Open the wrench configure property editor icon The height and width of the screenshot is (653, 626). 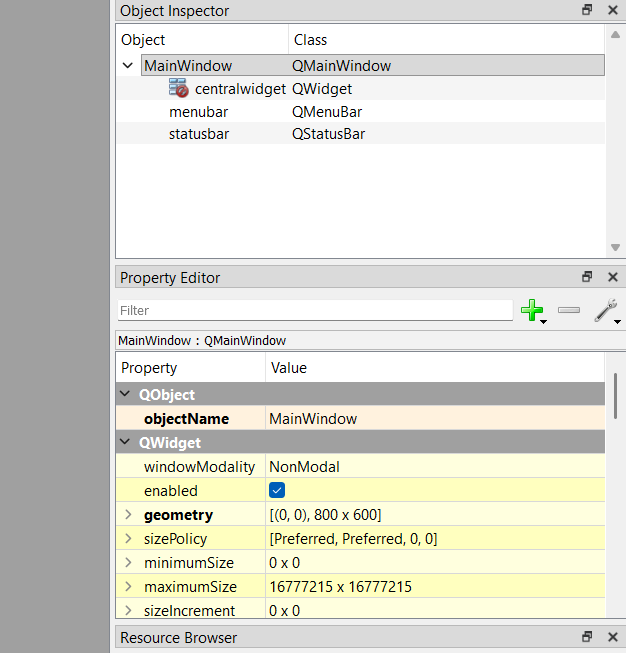click(605, 310)
